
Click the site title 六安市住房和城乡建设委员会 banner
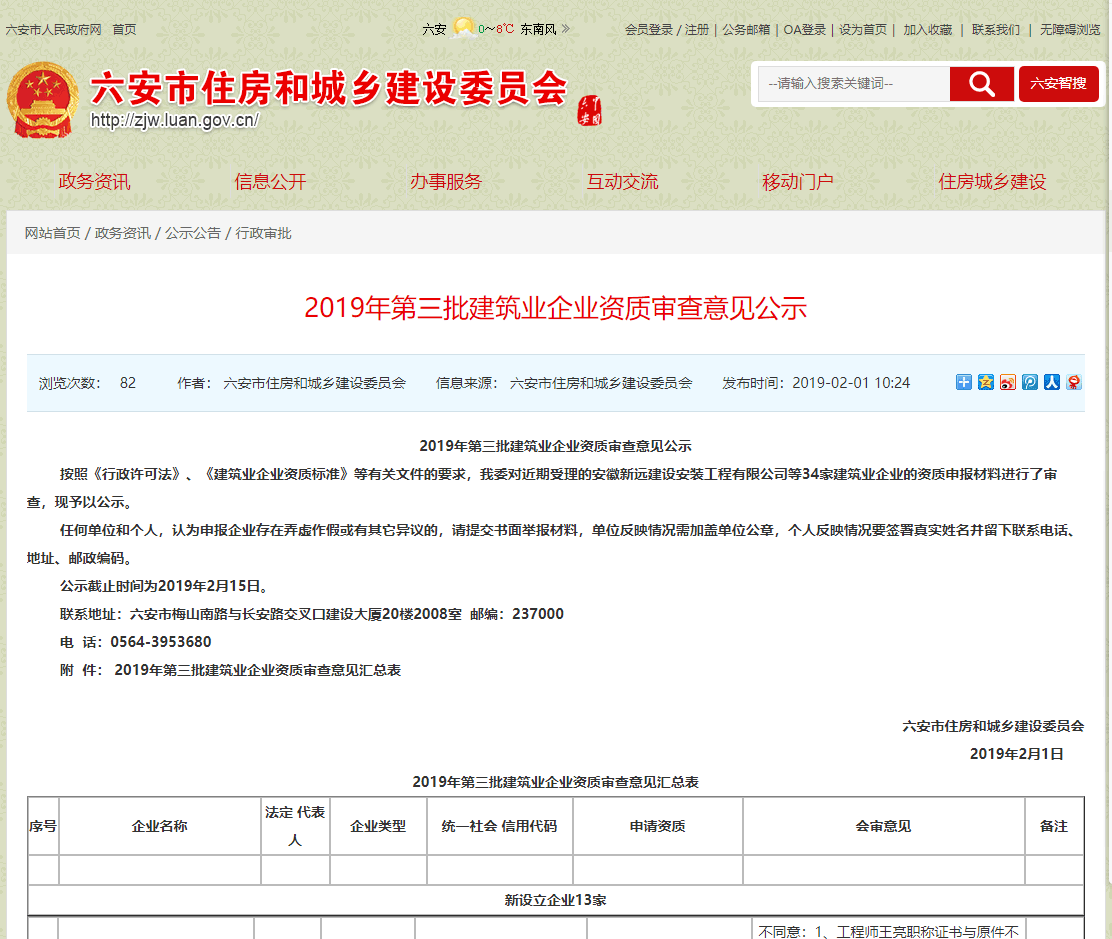coord(328,88)
